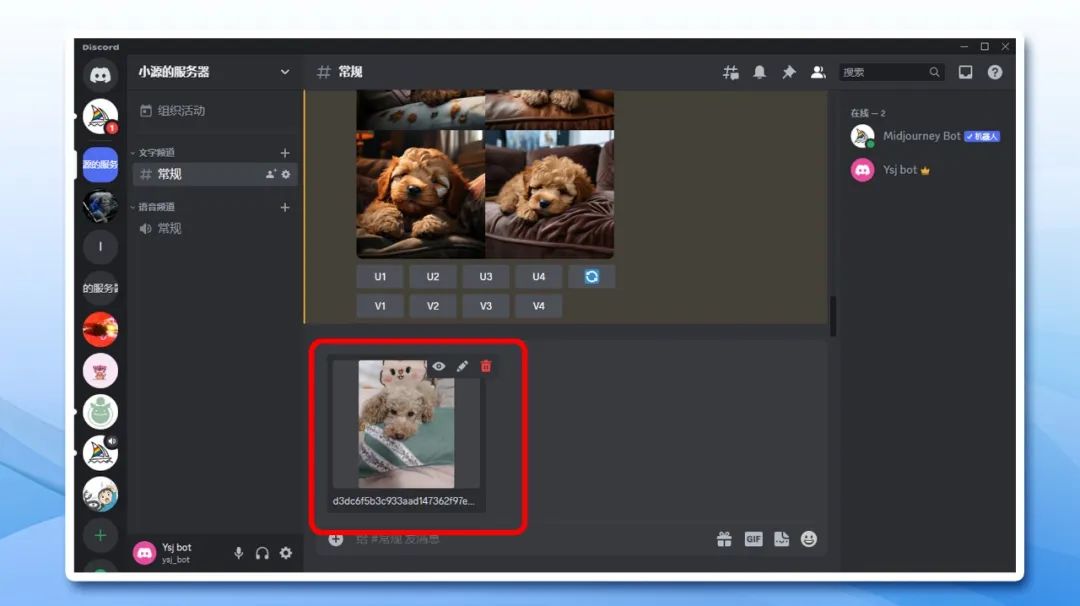The image size is (1080, 606).
Task: Click the V2 variation button
Action: click(433, 306)
